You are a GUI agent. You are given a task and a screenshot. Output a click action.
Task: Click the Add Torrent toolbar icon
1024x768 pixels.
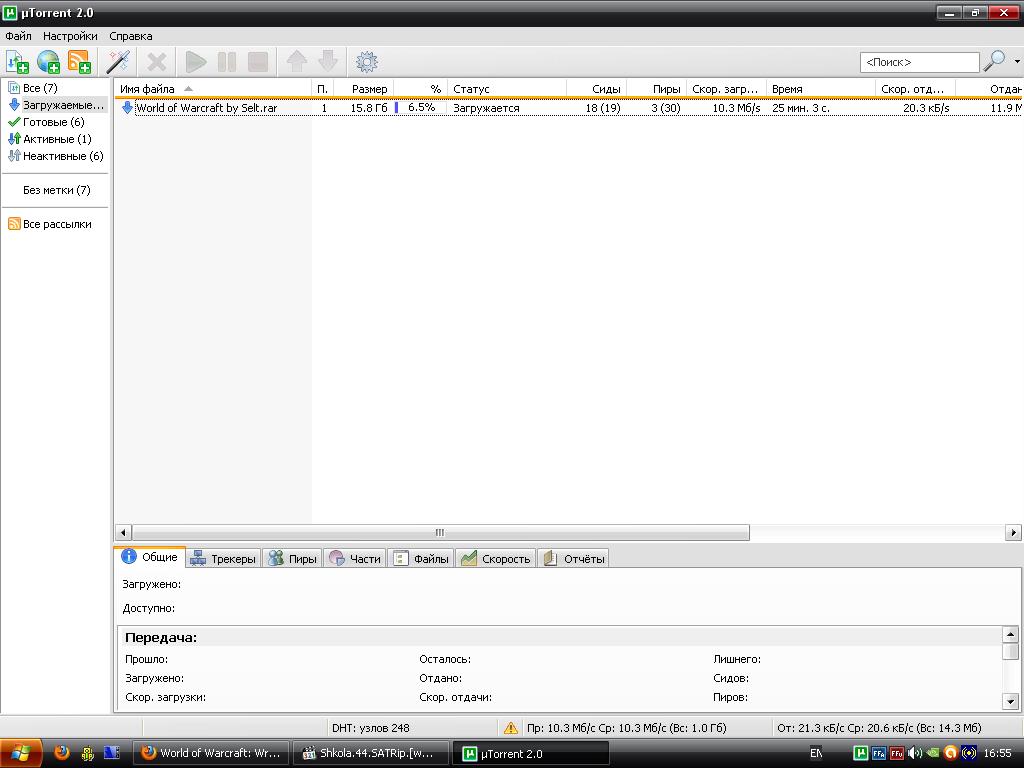pyautogui.click(x=17, y=62)
